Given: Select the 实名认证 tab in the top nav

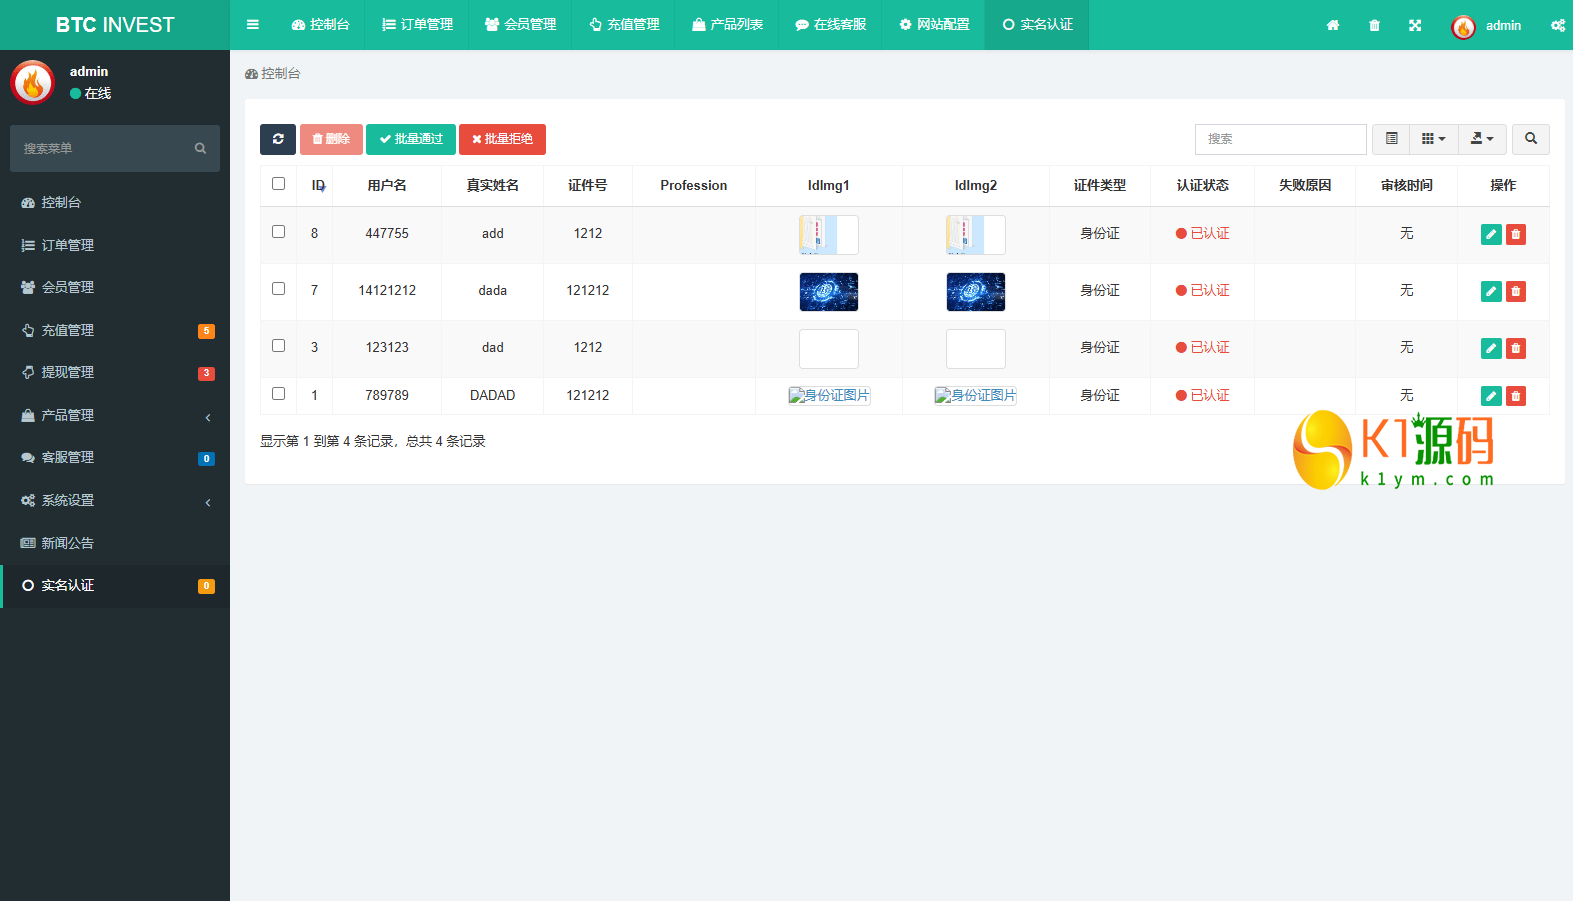Looking at the screenshot, I should coord(1037,25).
